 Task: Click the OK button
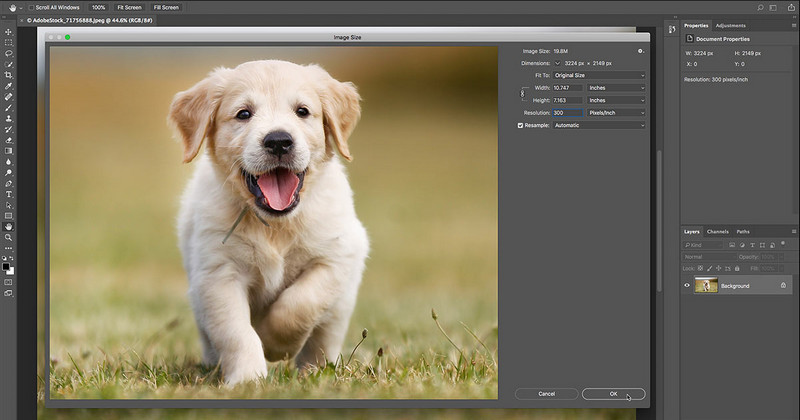(613, 393)
